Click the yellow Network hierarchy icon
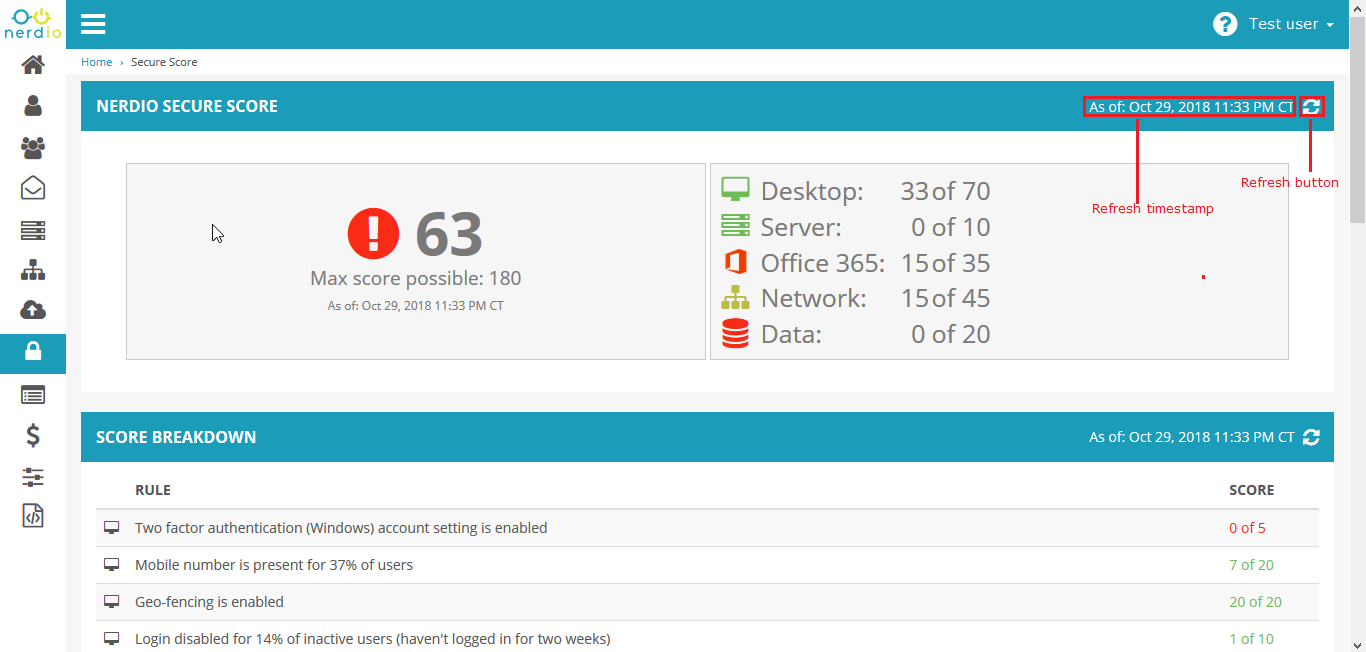The height and width of the screenshot is (652, 1366). tap(735, 298)
